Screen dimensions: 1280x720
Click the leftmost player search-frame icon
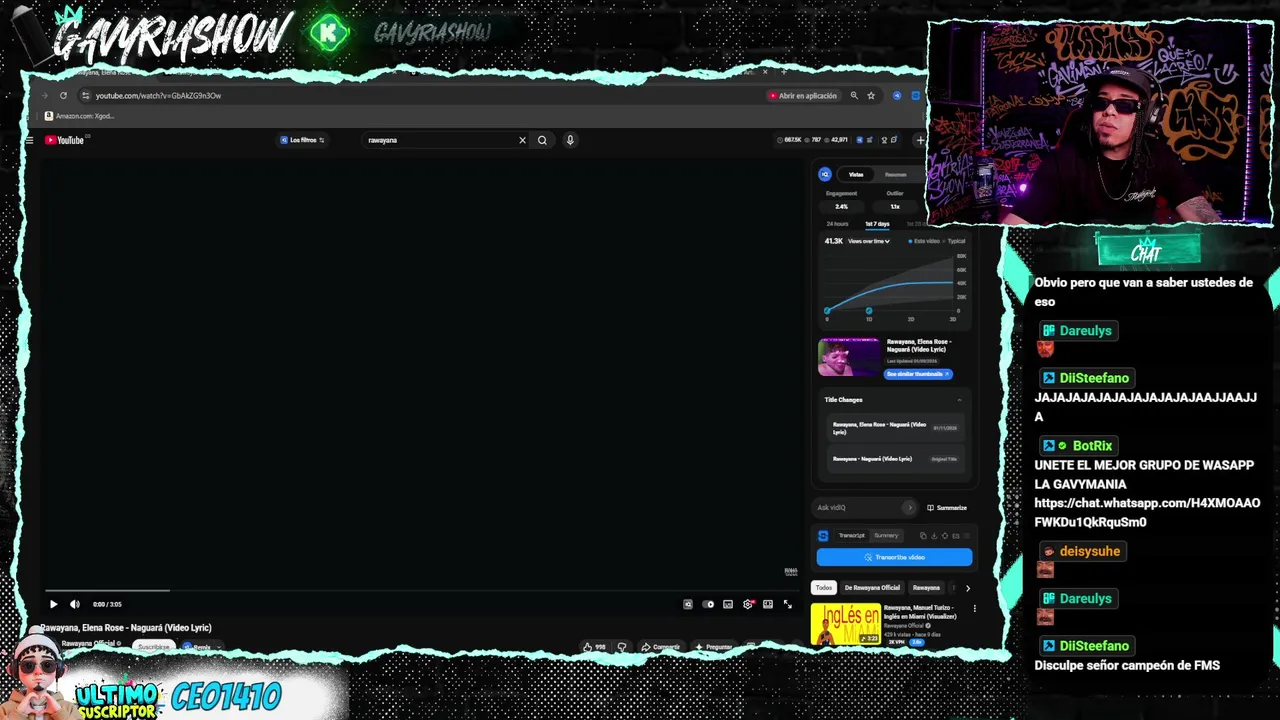(x=688, y=604)
